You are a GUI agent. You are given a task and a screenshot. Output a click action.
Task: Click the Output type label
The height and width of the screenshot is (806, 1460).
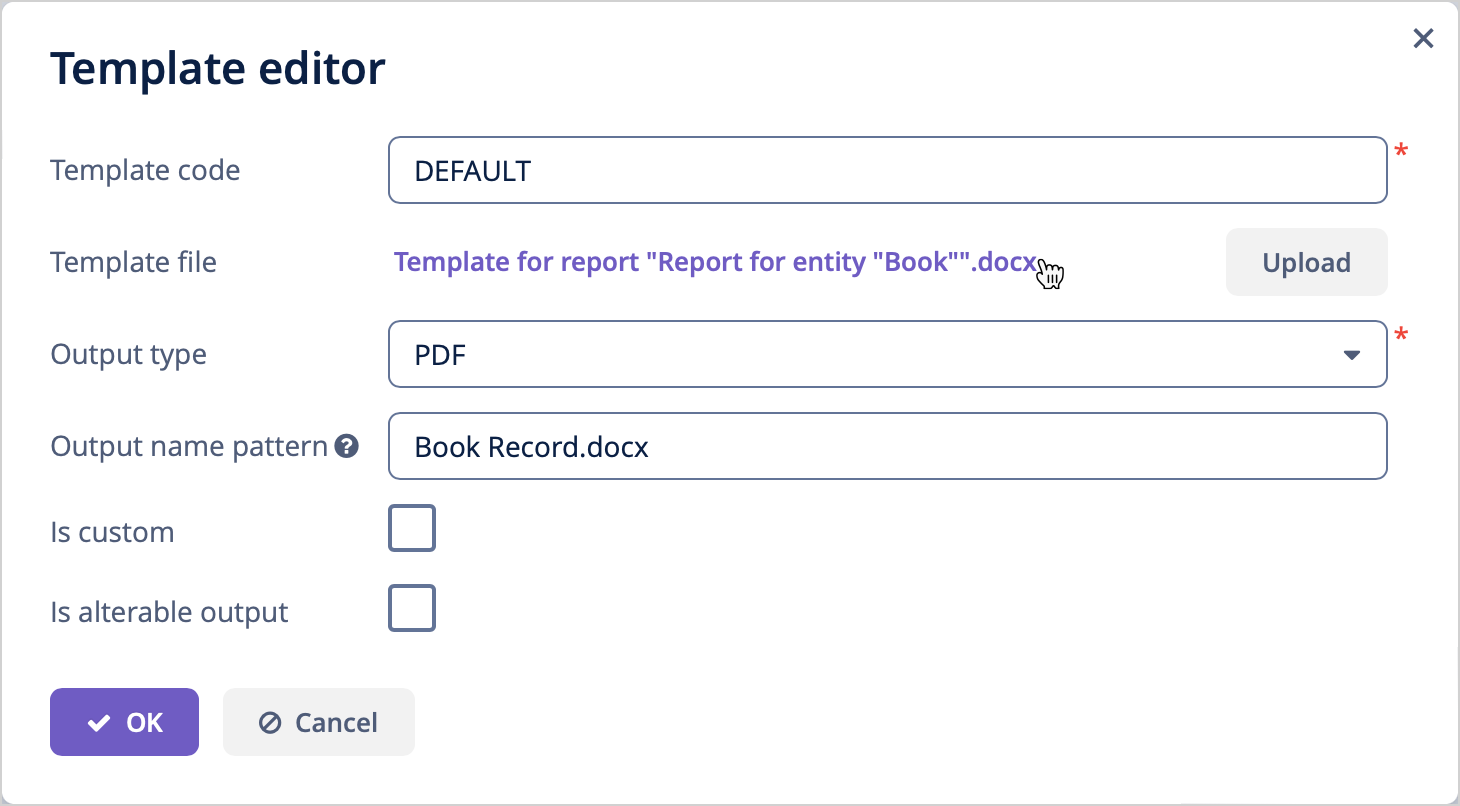128,355
